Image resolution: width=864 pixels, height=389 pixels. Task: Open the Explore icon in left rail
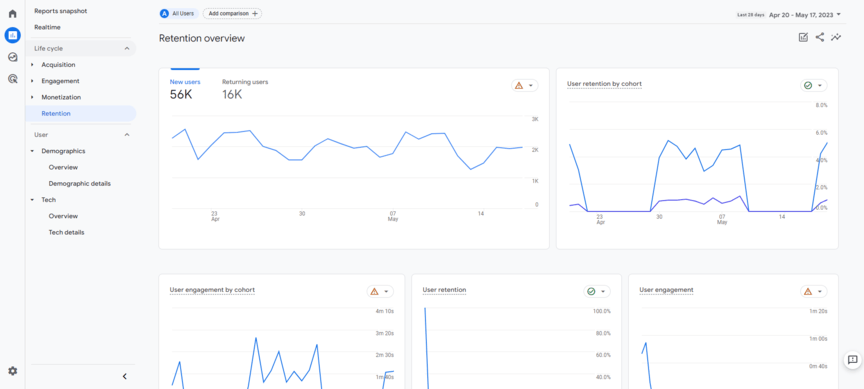coord(12,57)
